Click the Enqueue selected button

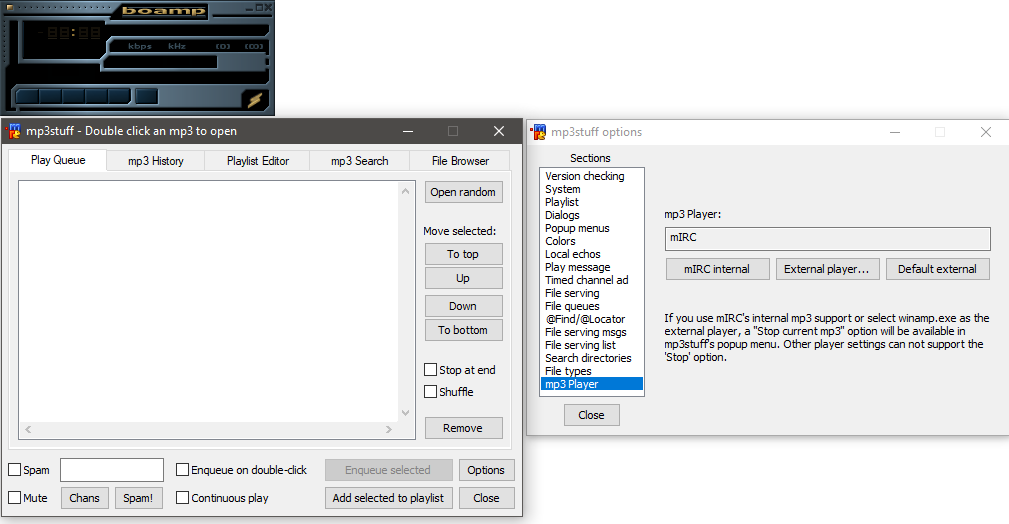388,470
